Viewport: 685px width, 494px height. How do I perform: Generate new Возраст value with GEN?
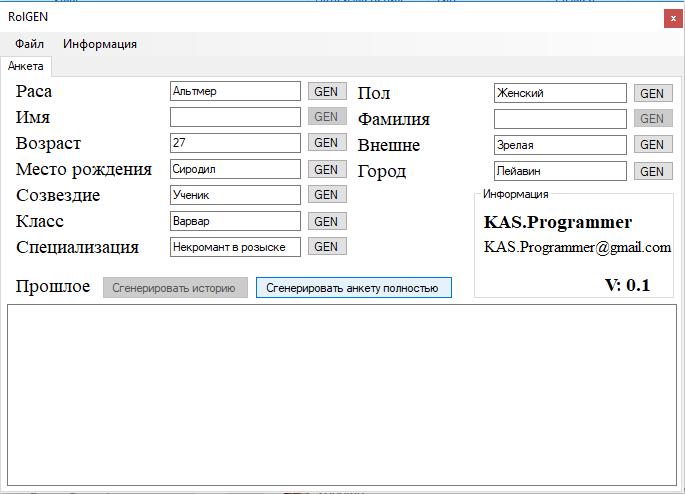click(327, 143)
